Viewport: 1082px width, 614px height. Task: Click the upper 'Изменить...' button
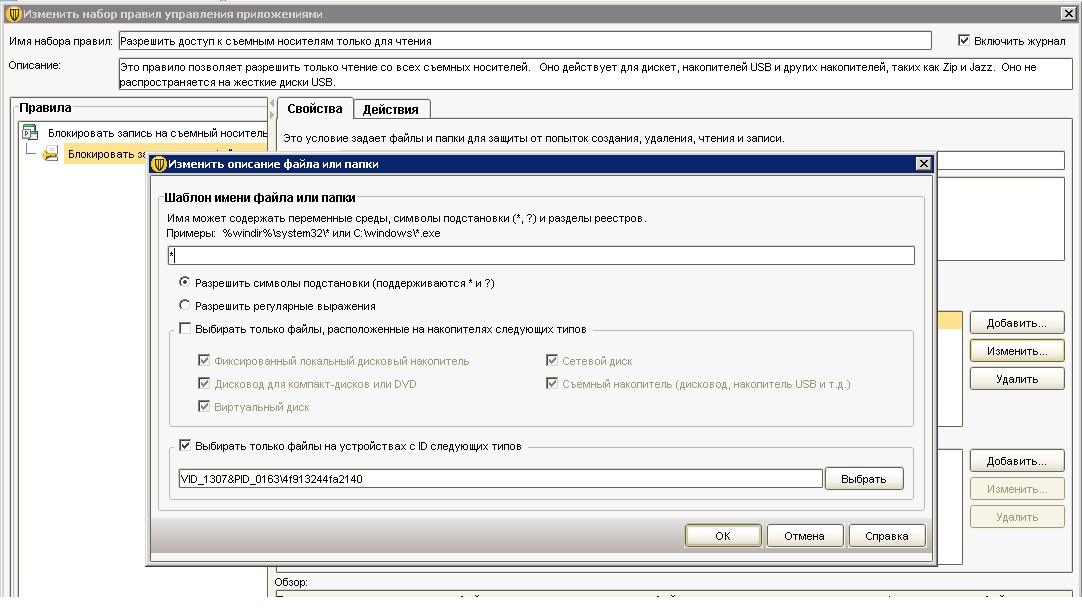(x=1016, y=351)
